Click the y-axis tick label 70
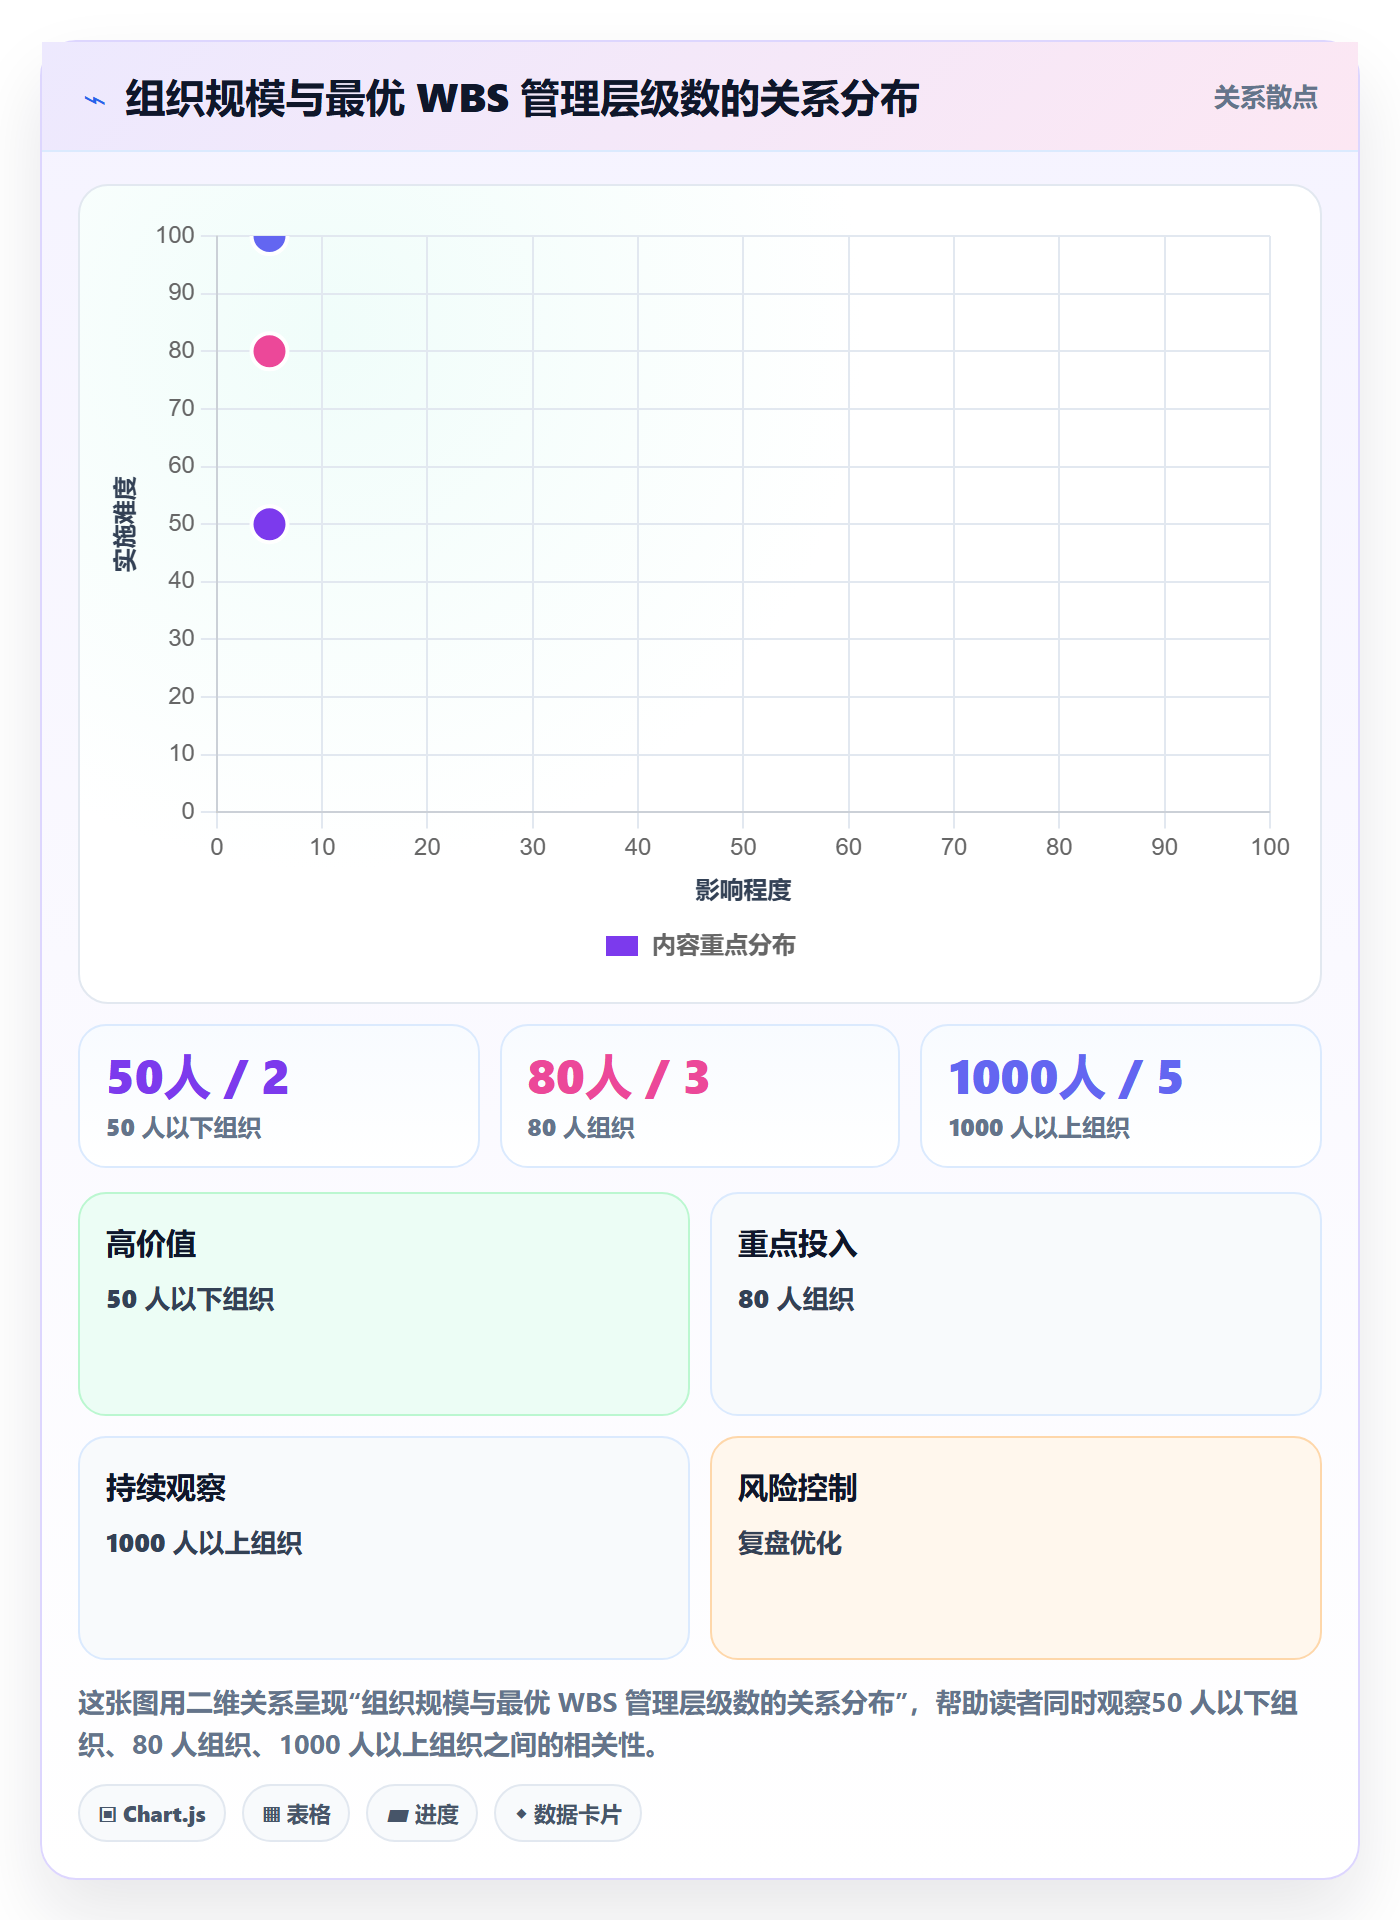 pyautogui.click(x=181, y=408)
